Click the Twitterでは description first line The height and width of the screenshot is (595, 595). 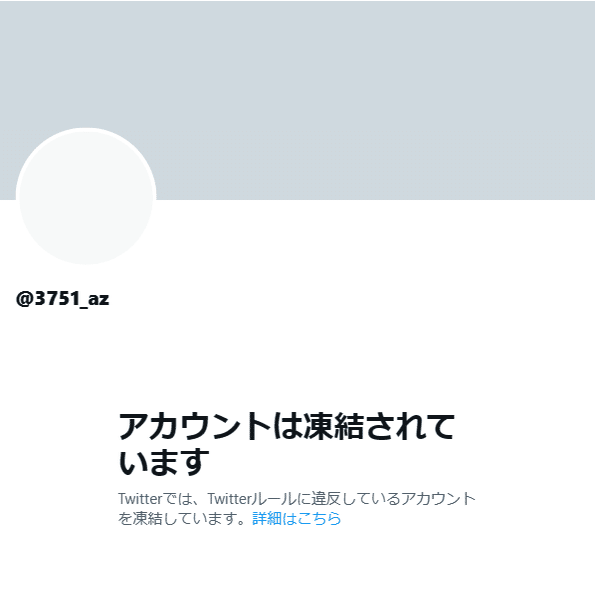coord(297,499)
